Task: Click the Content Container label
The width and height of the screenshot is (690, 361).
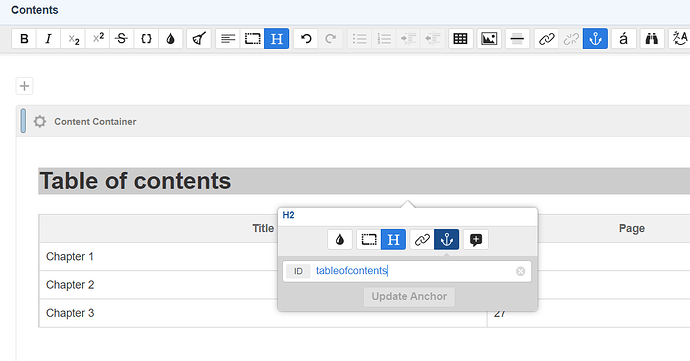Action: point(95,122)
